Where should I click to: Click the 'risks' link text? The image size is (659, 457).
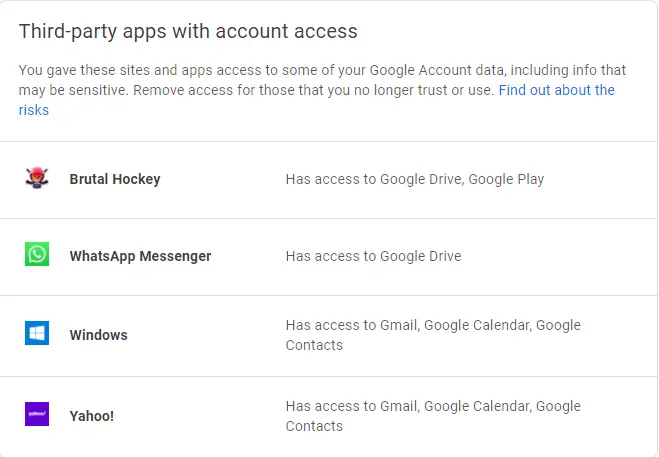tap(34, 110)
